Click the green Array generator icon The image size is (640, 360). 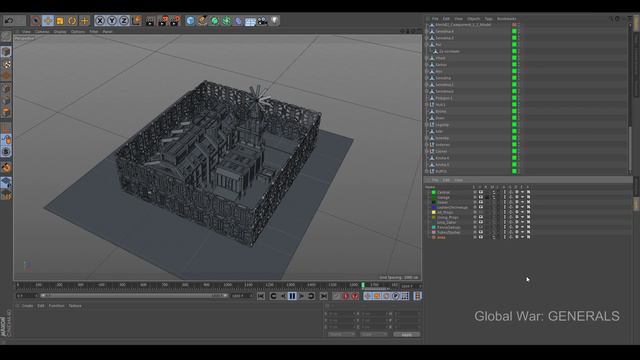tap(227, 21)
